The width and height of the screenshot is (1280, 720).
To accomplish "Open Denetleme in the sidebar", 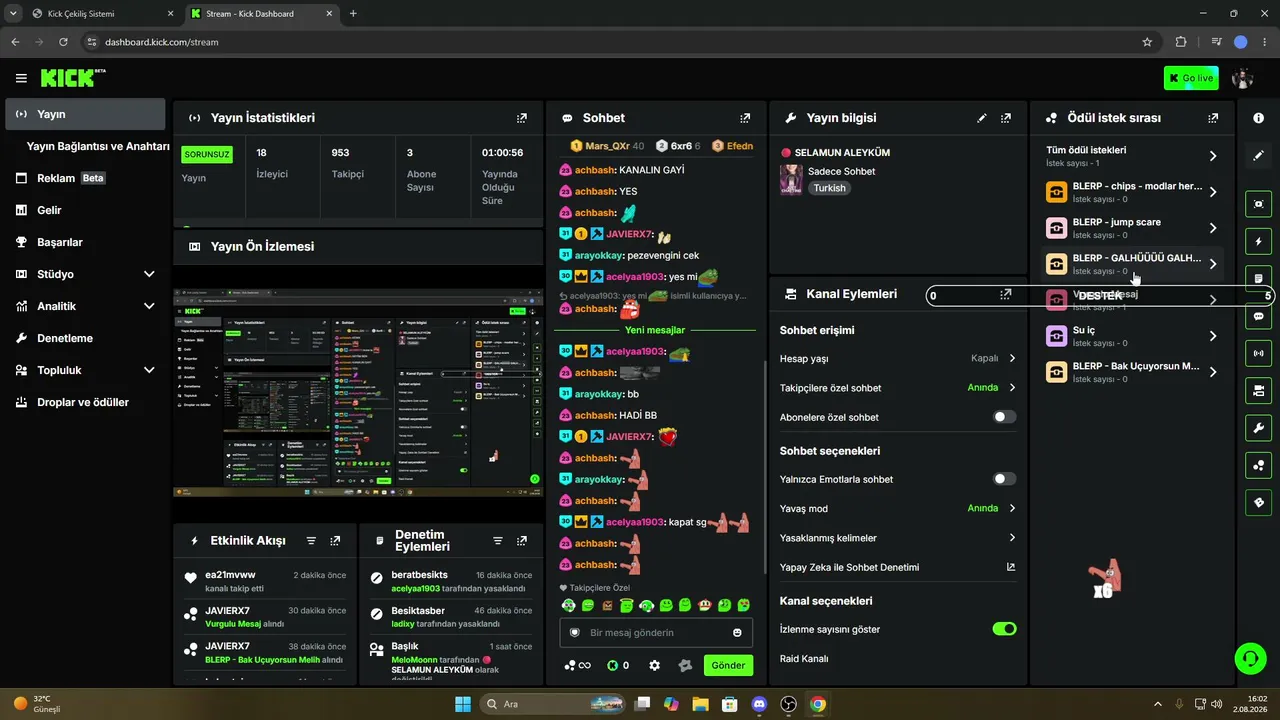I will [85, 338].
